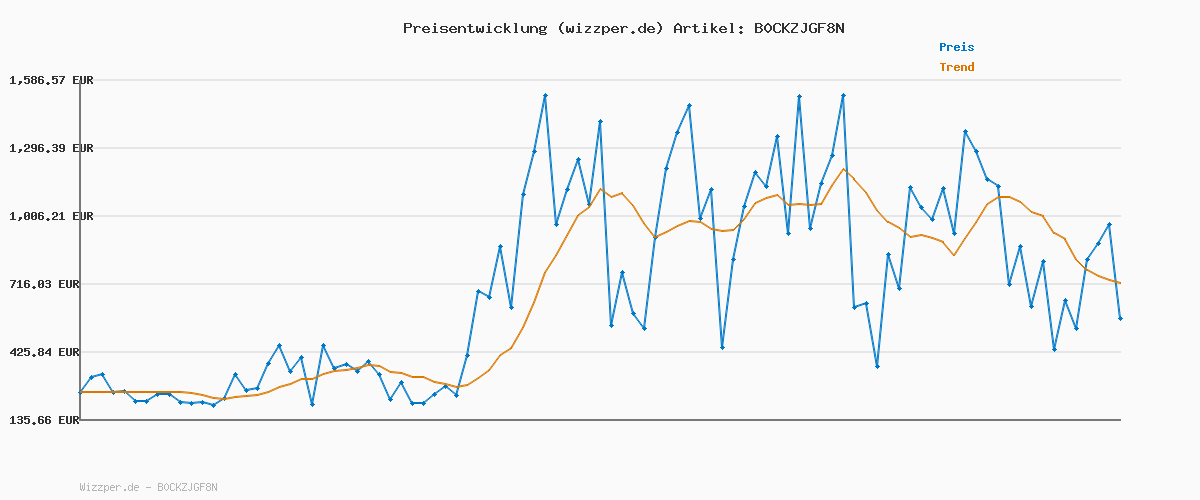Click the Wizzper.de watermark at bottom left
Screen dimensions: 1200x500
148,487
